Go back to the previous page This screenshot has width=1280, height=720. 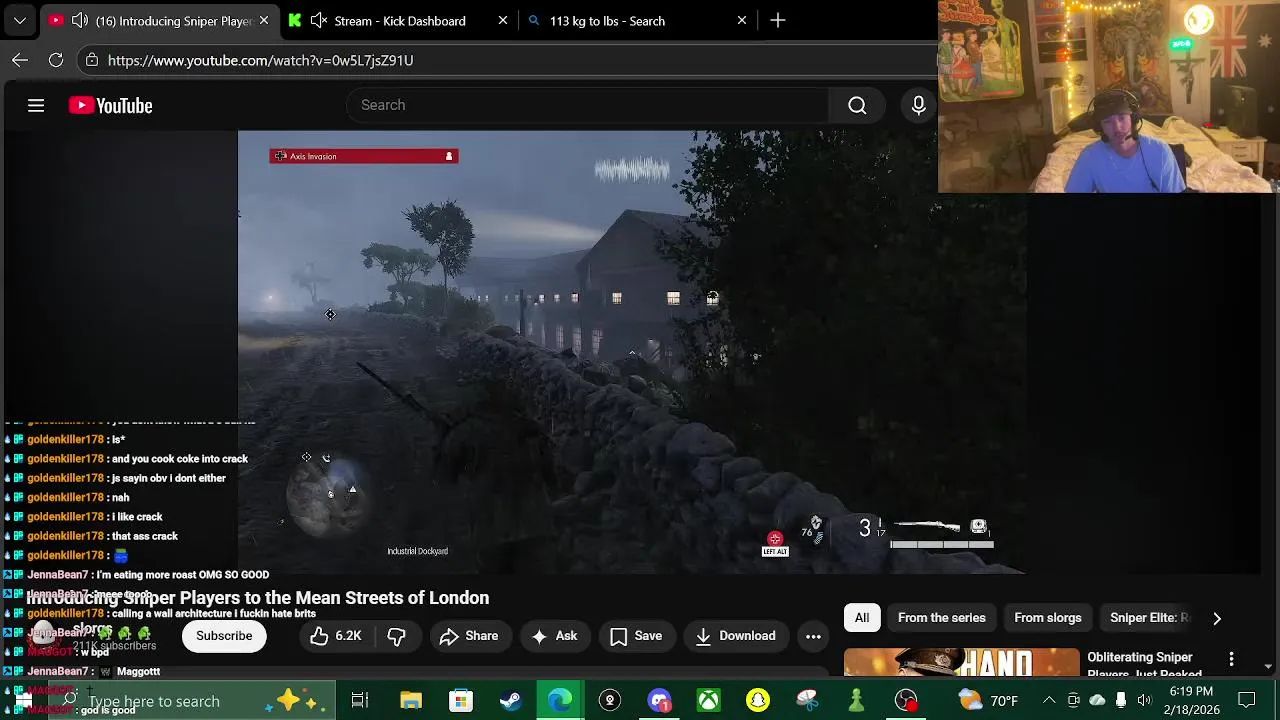click(x=20, y=60)
